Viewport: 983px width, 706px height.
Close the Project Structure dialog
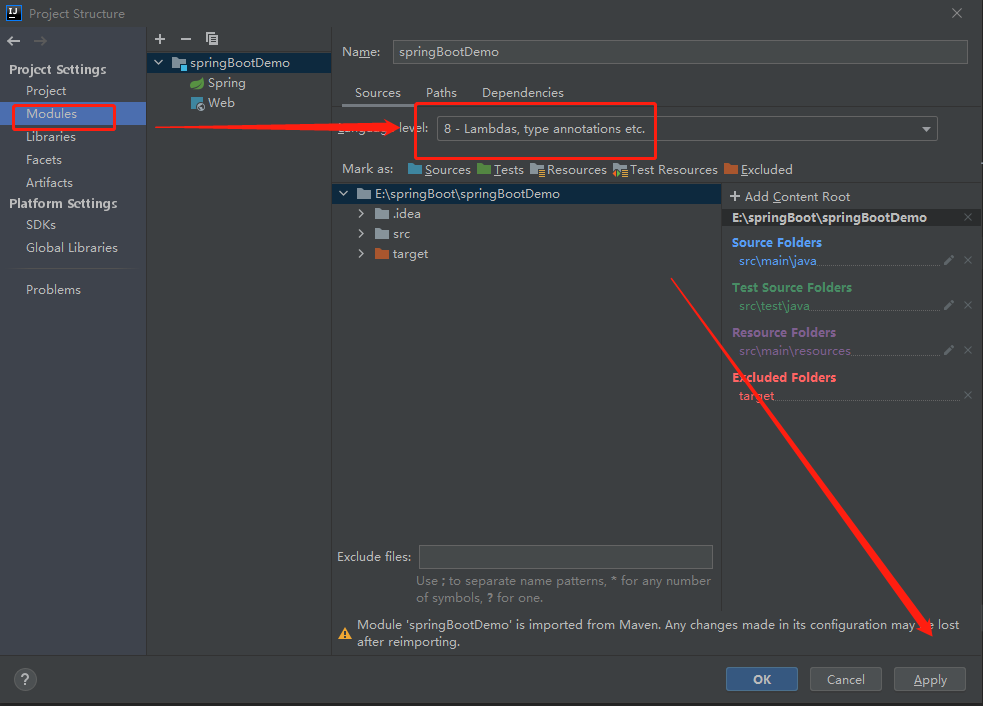click(957, 13)
